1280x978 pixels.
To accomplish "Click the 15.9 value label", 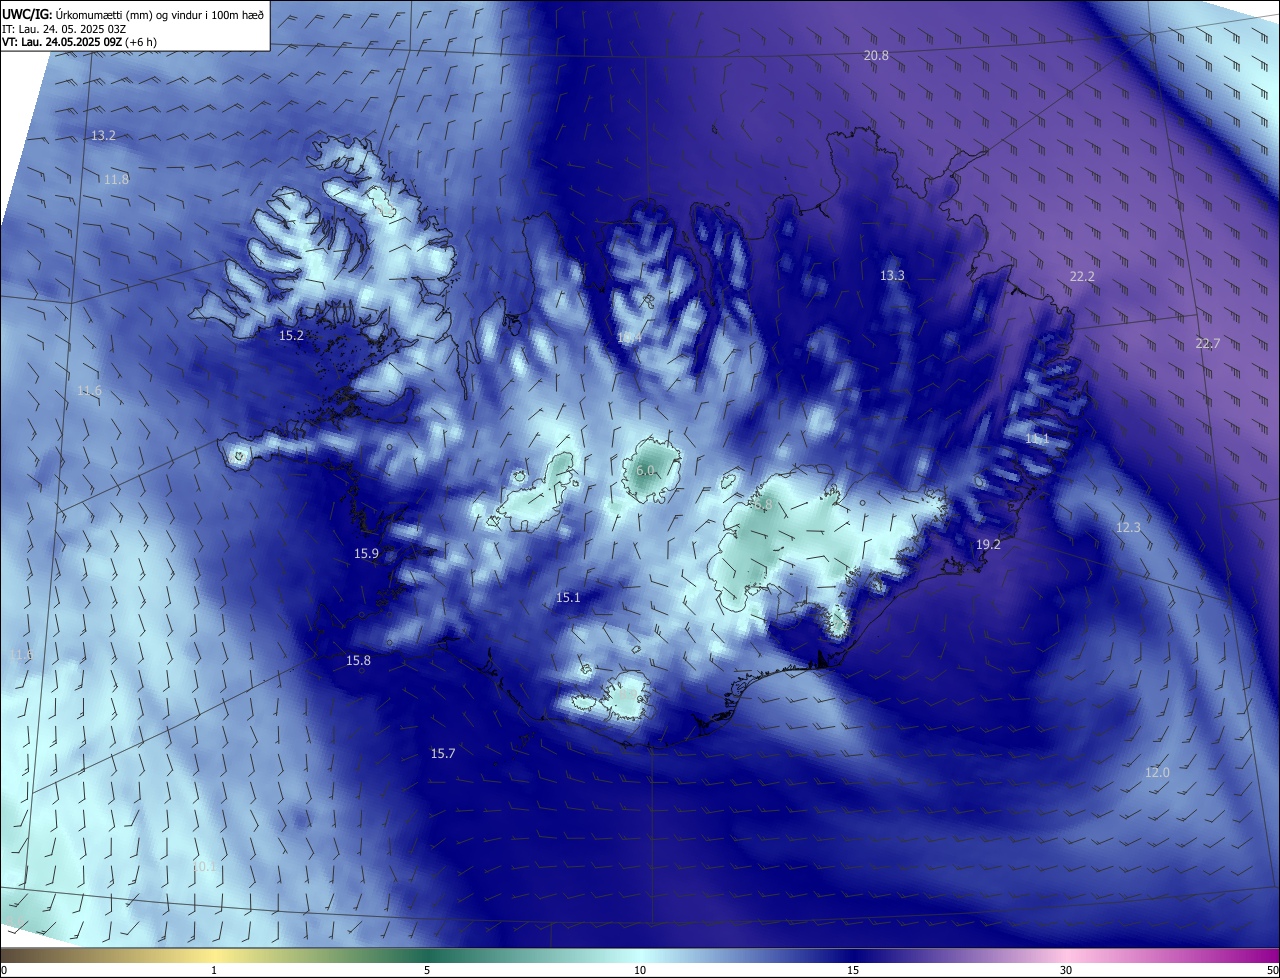I will click(366, 554).
